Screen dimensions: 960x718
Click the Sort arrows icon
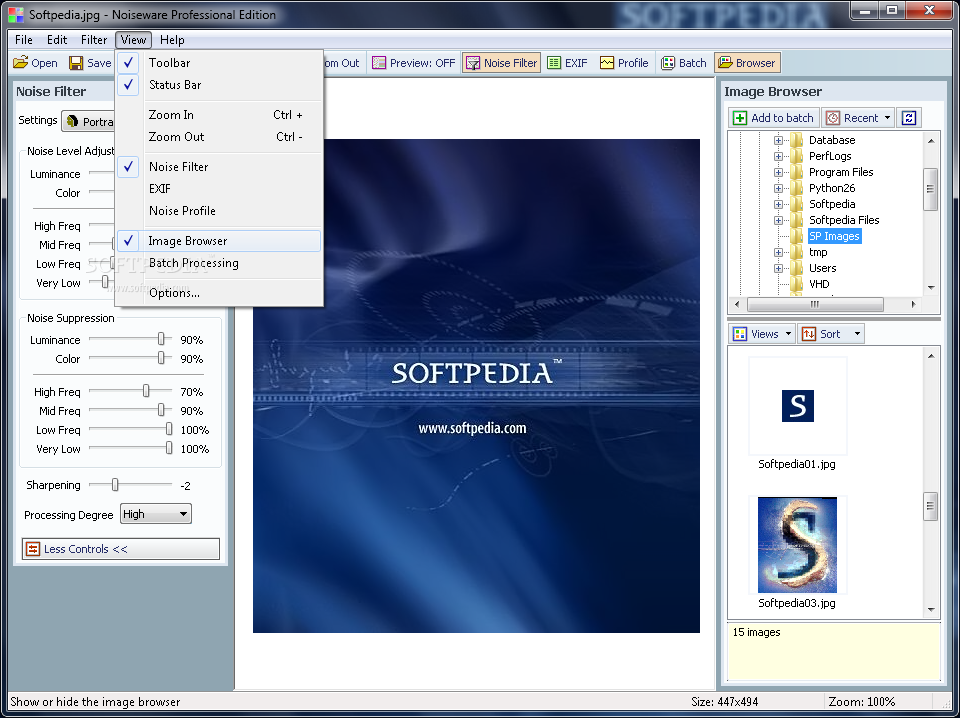809,334
